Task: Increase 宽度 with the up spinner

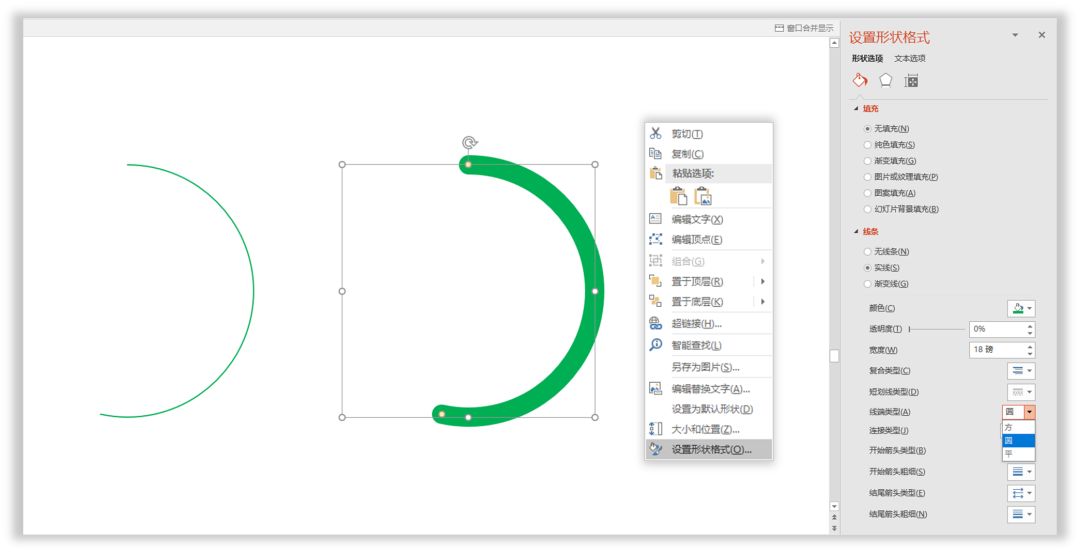Action: [1030, 346]
